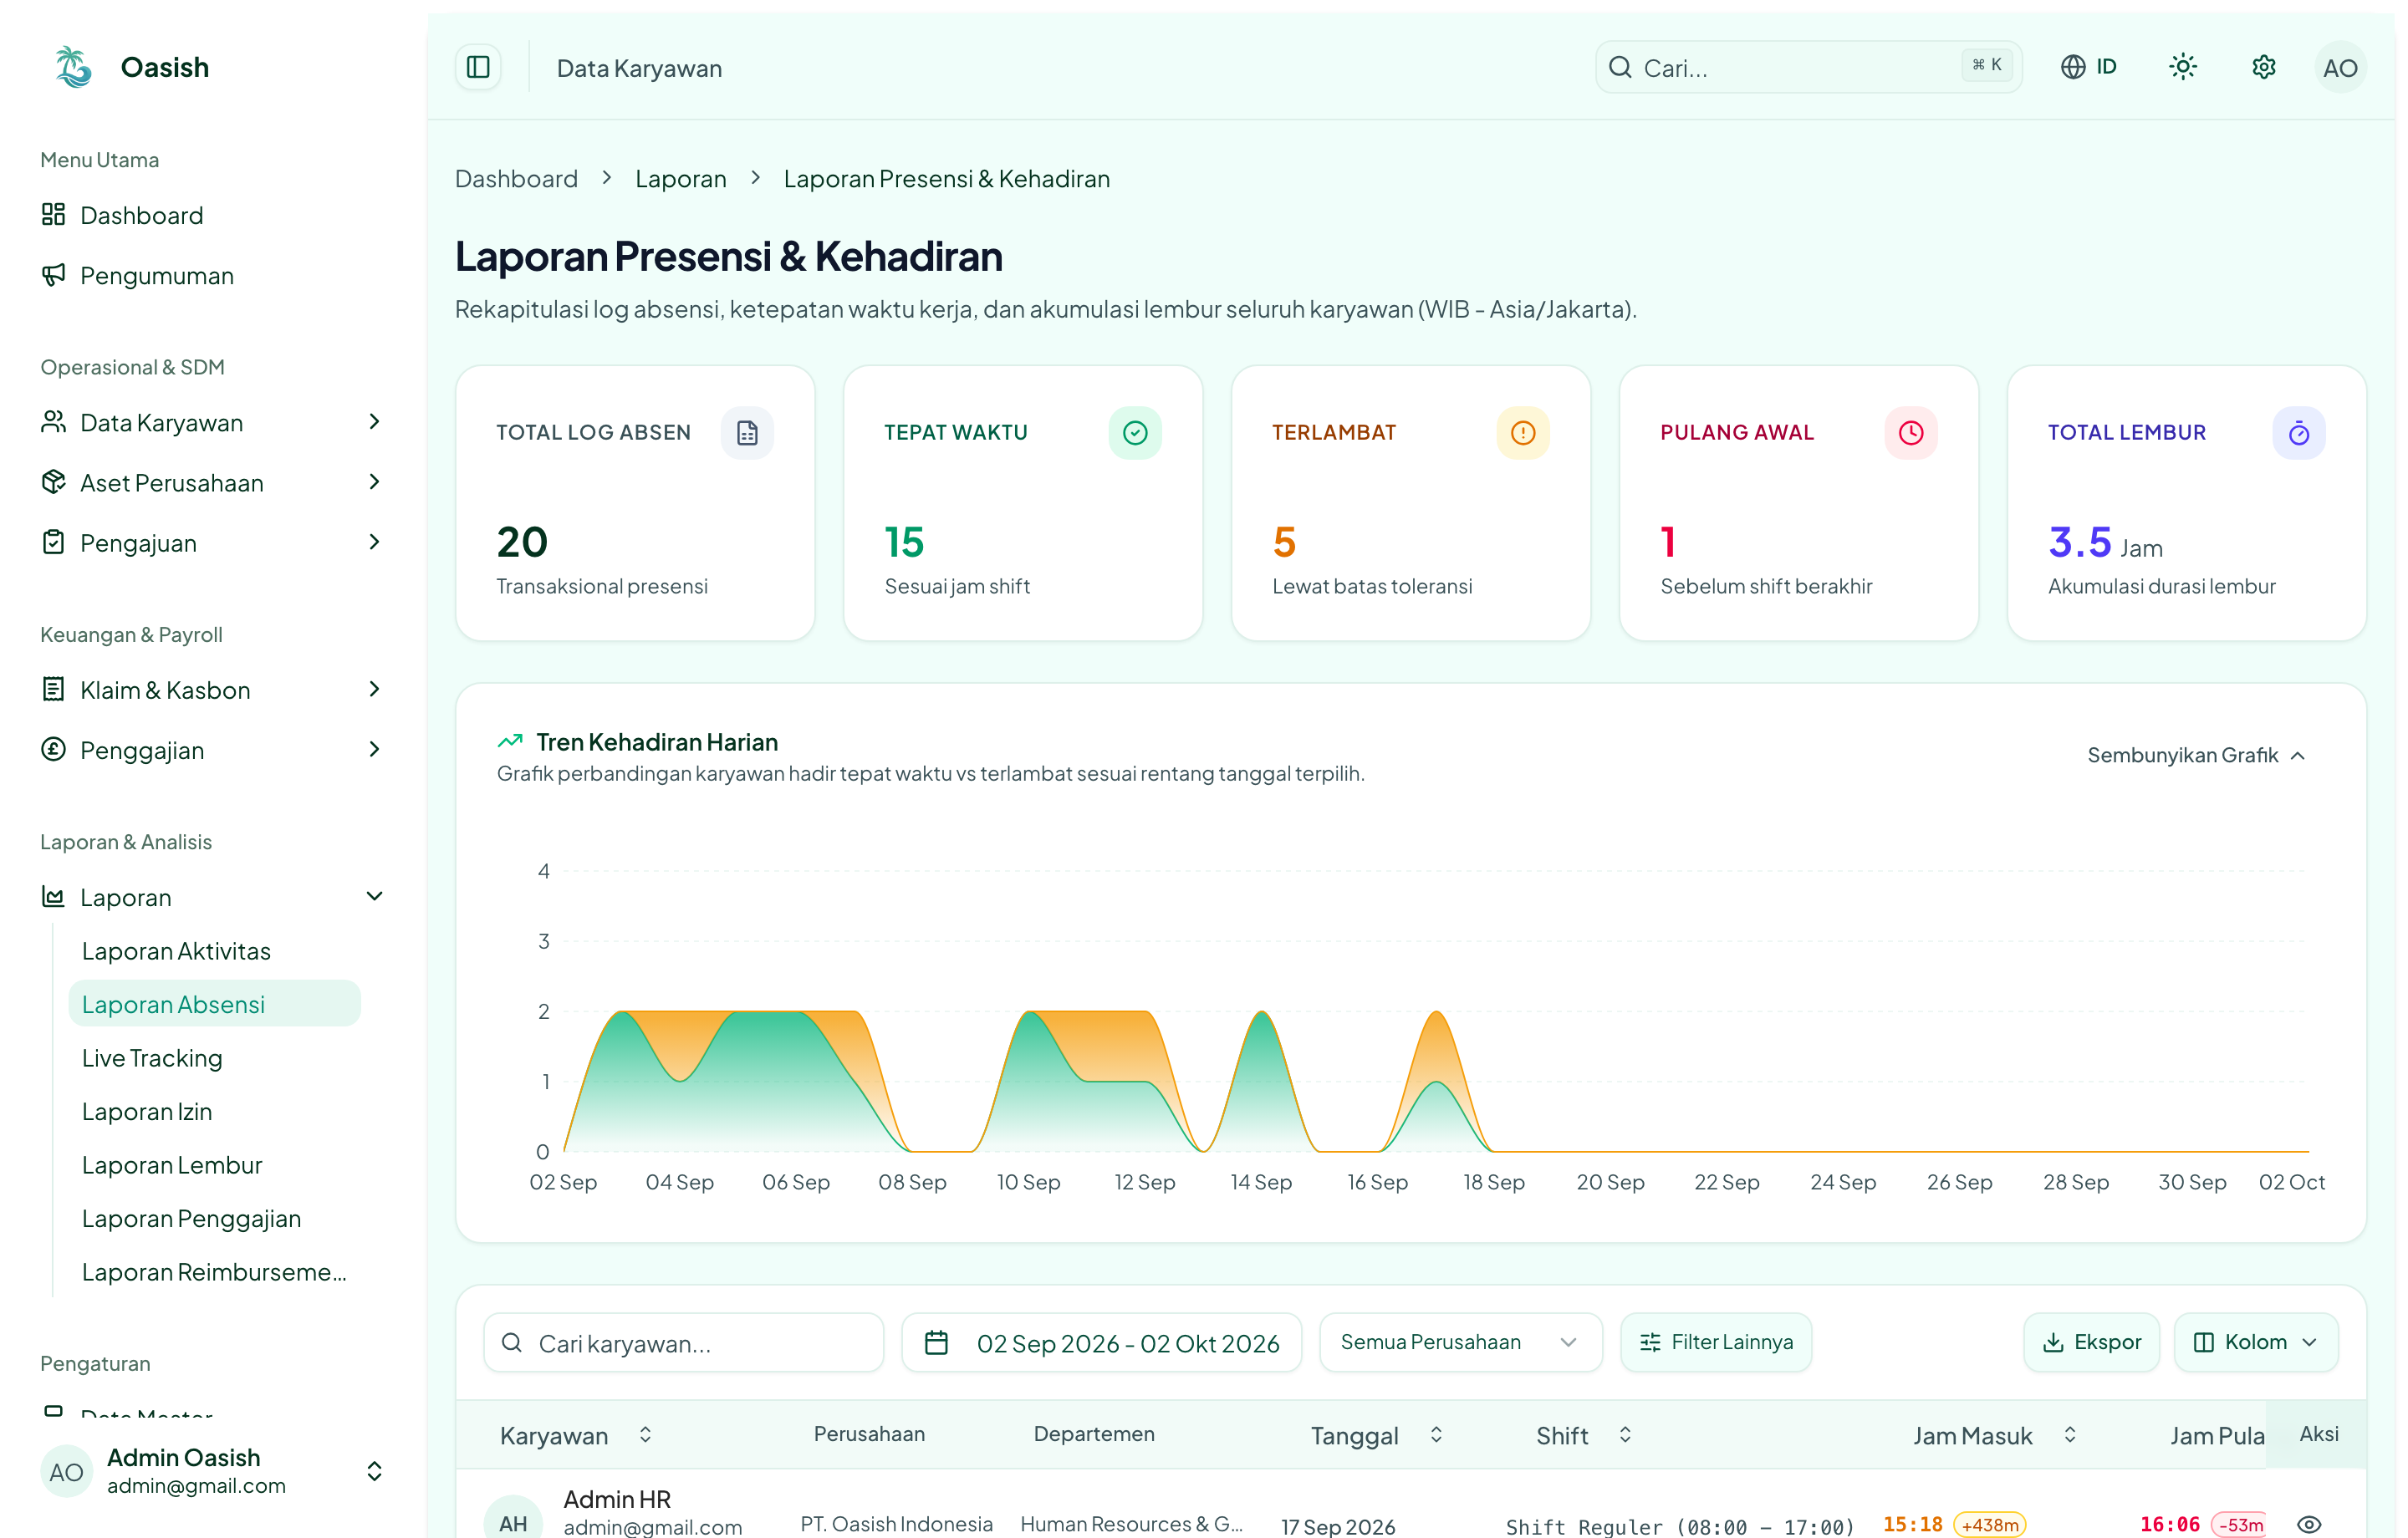Expand the Data Karyawan menu
Viewport: 2408px width, 1538px height.
pos(212,422)
